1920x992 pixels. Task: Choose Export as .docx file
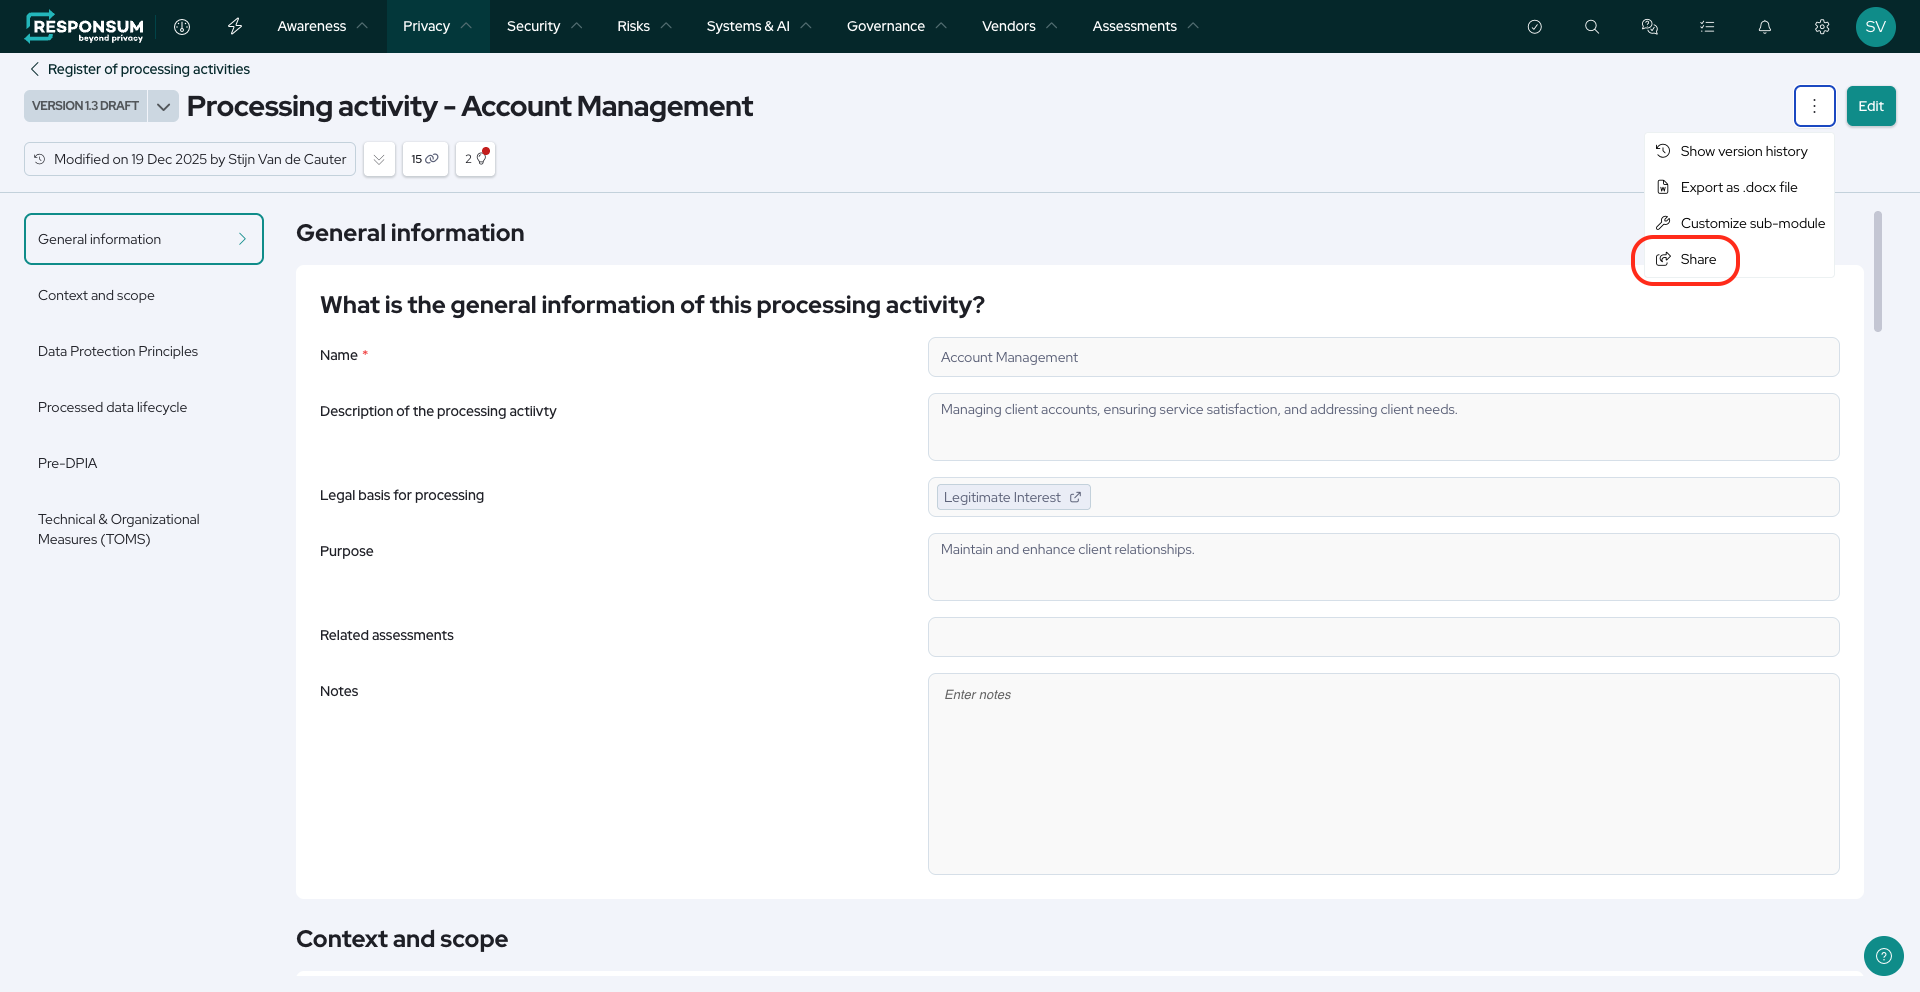tap(1738, 187)
